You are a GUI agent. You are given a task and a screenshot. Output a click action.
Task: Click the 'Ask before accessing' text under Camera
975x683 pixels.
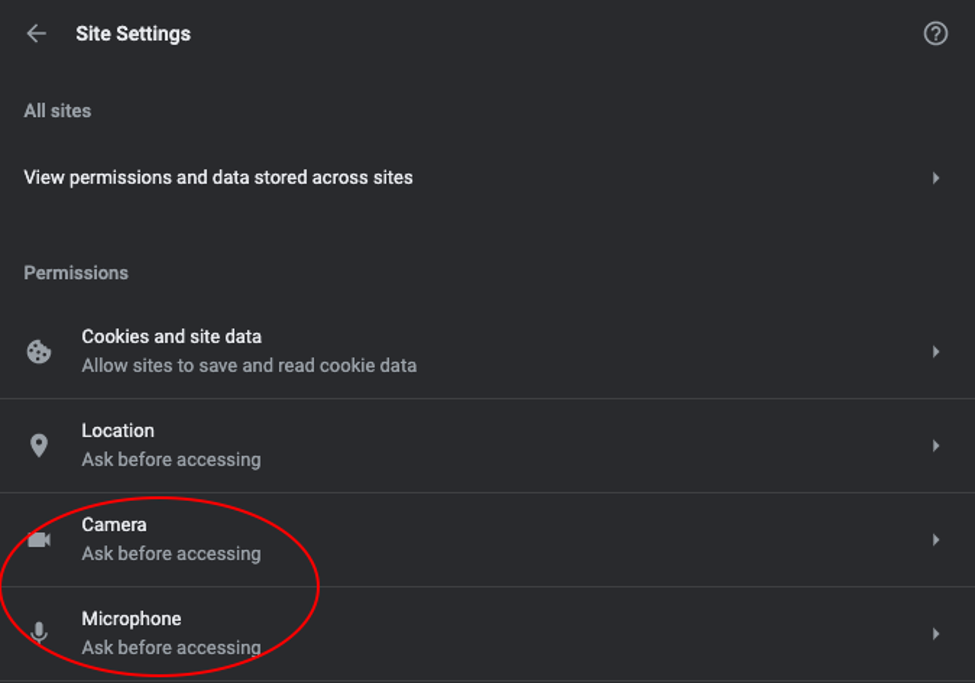(x=172, y=554)
